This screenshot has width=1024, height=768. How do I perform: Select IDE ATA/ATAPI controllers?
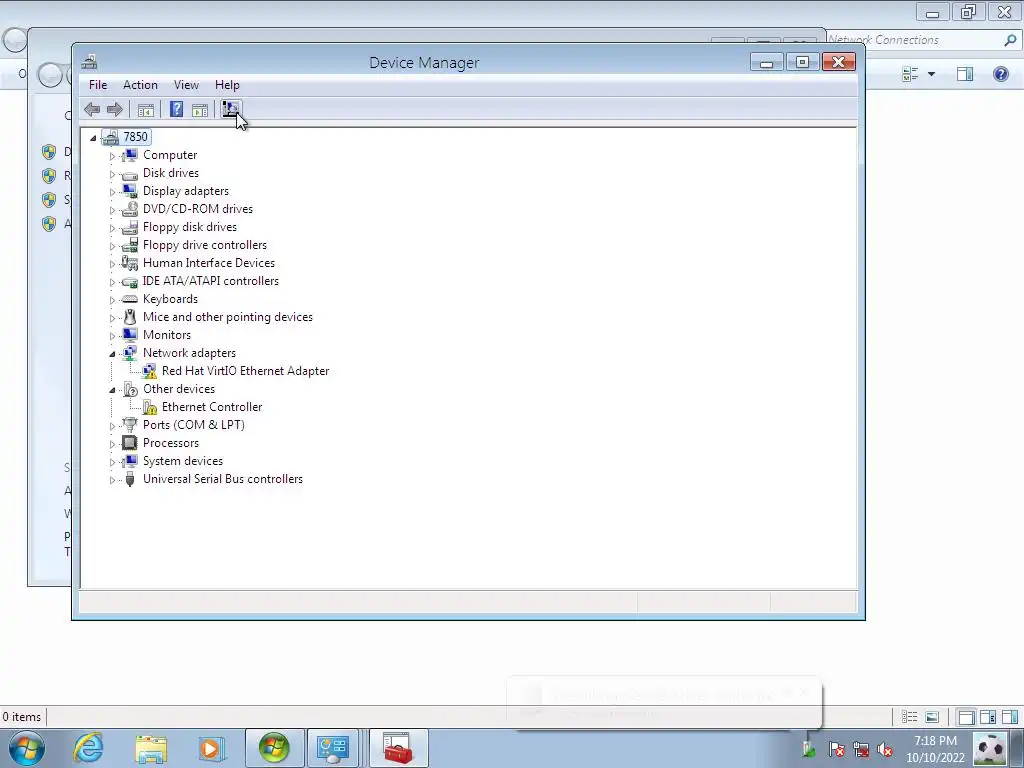point(211,281)
